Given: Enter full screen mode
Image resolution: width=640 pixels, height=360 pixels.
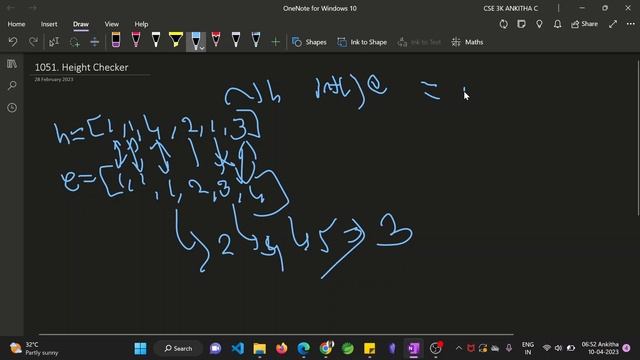Looking at the screenshot, I should pos(613,24).
